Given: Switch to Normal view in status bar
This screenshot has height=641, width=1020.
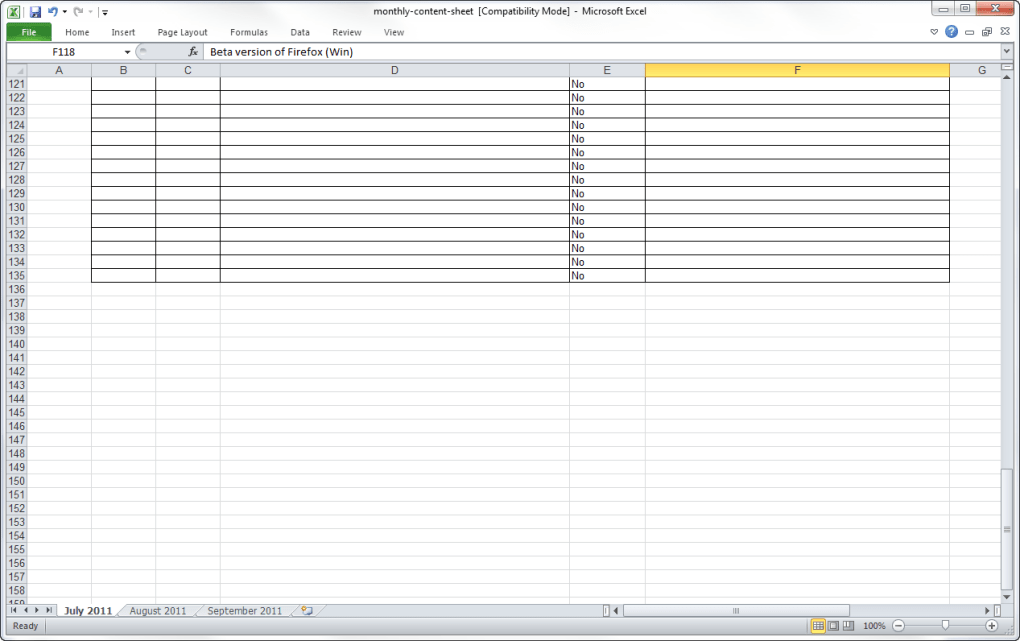Looking at the screenshot, I should (x=818, y=626).
